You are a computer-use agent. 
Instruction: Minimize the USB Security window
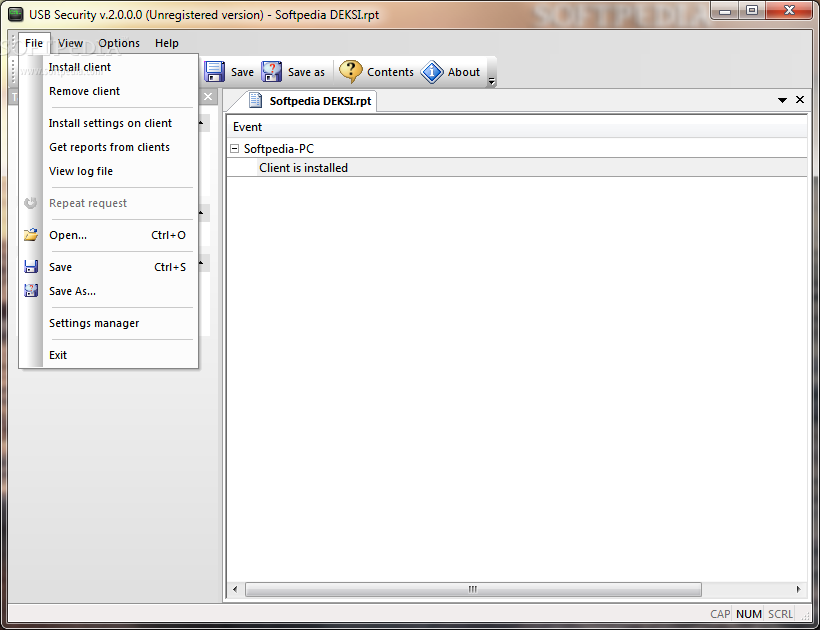click(725, 11)
